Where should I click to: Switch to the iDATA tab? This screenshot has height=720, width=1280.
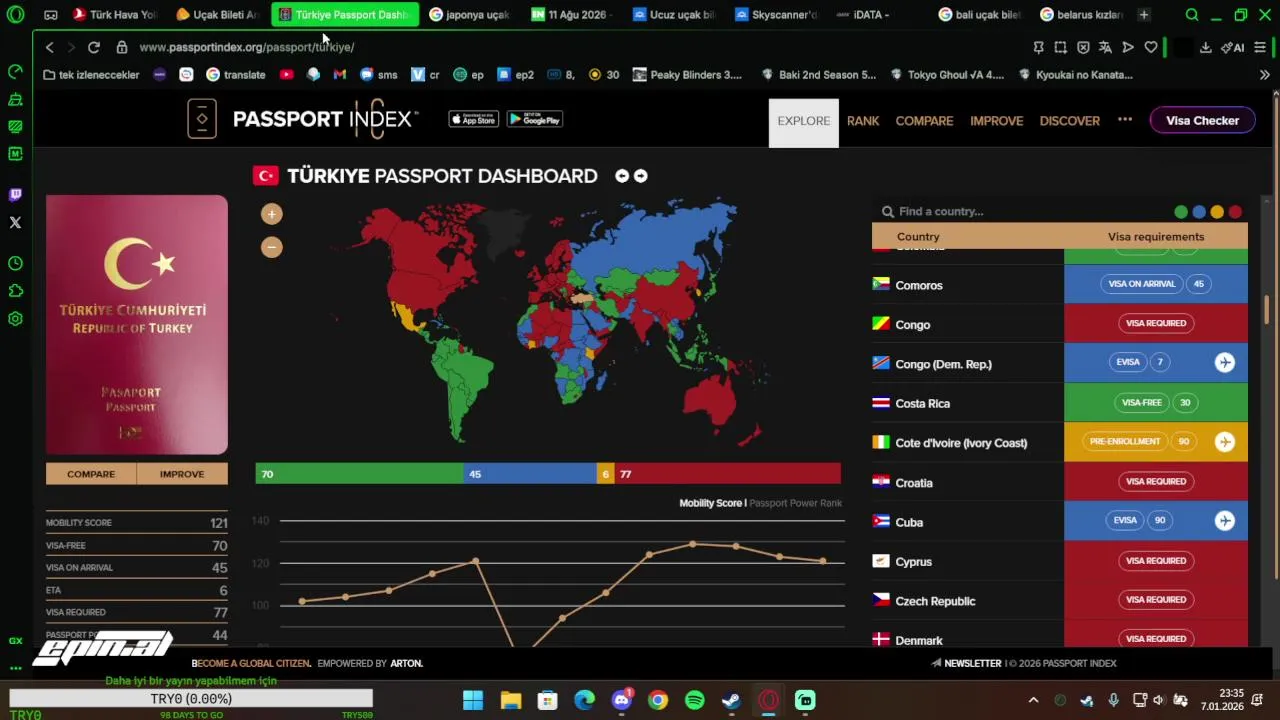[877, 15]
